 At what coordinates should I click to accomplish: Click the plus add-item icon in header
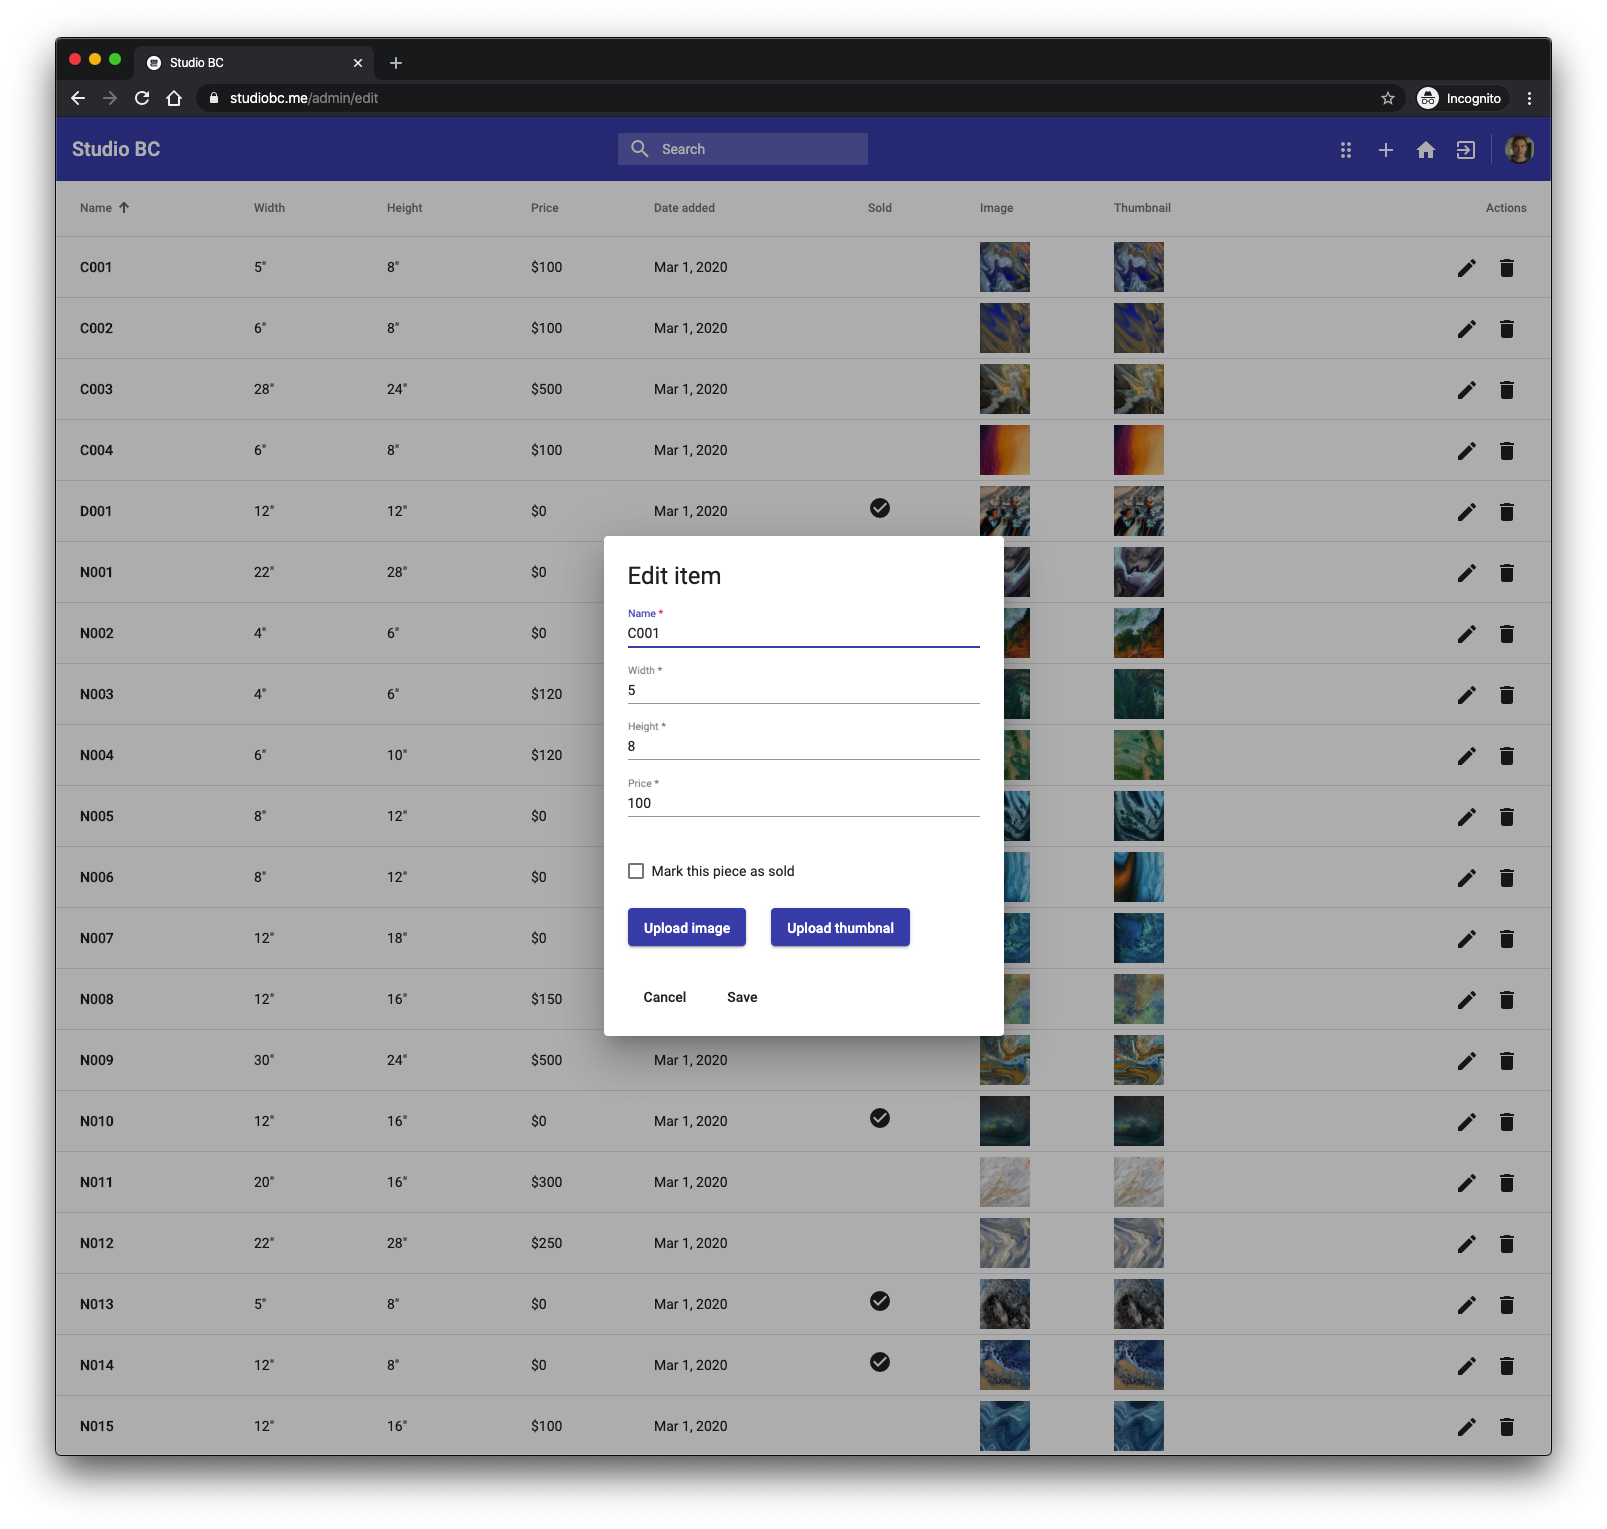click(1386, 150)
